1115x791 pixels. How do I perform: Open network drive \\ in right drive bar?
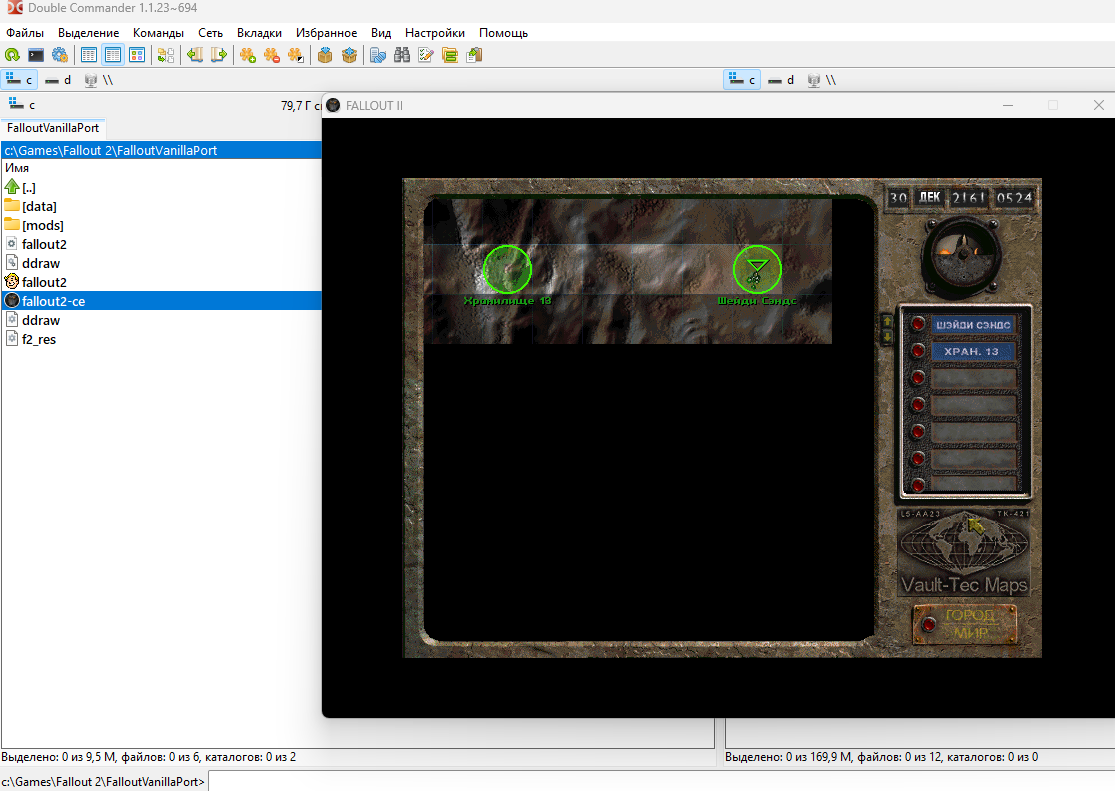[822, 80]
